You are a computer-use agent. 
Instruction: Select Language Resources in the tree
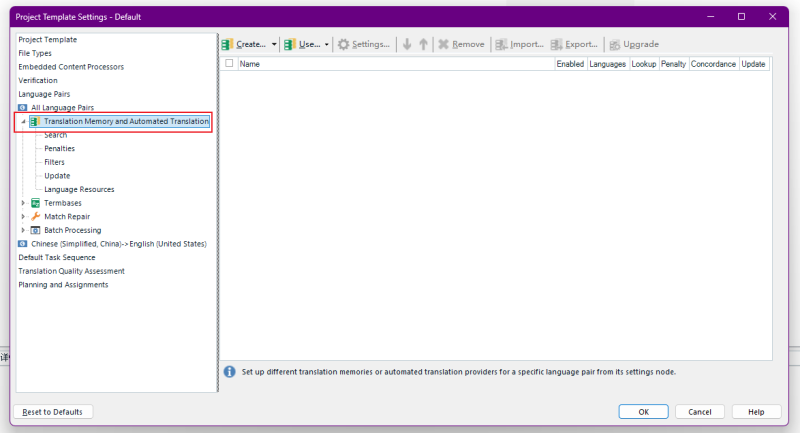coord(79,189)
